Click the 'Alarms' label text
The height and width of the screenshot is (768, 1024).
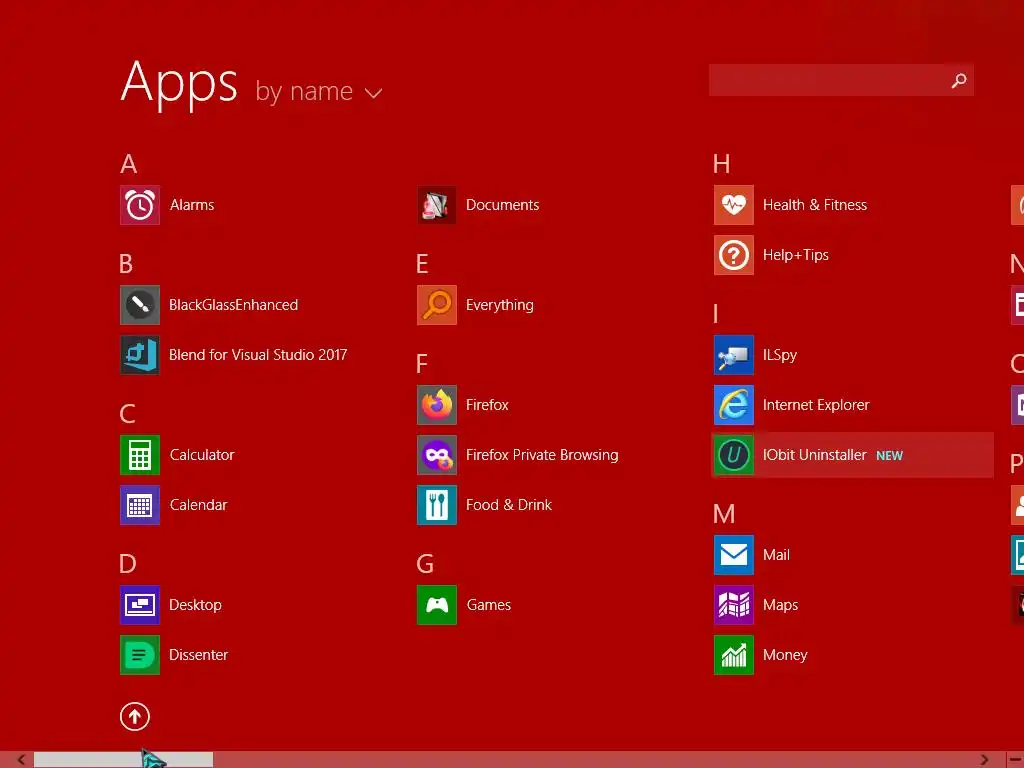[192, 205]
